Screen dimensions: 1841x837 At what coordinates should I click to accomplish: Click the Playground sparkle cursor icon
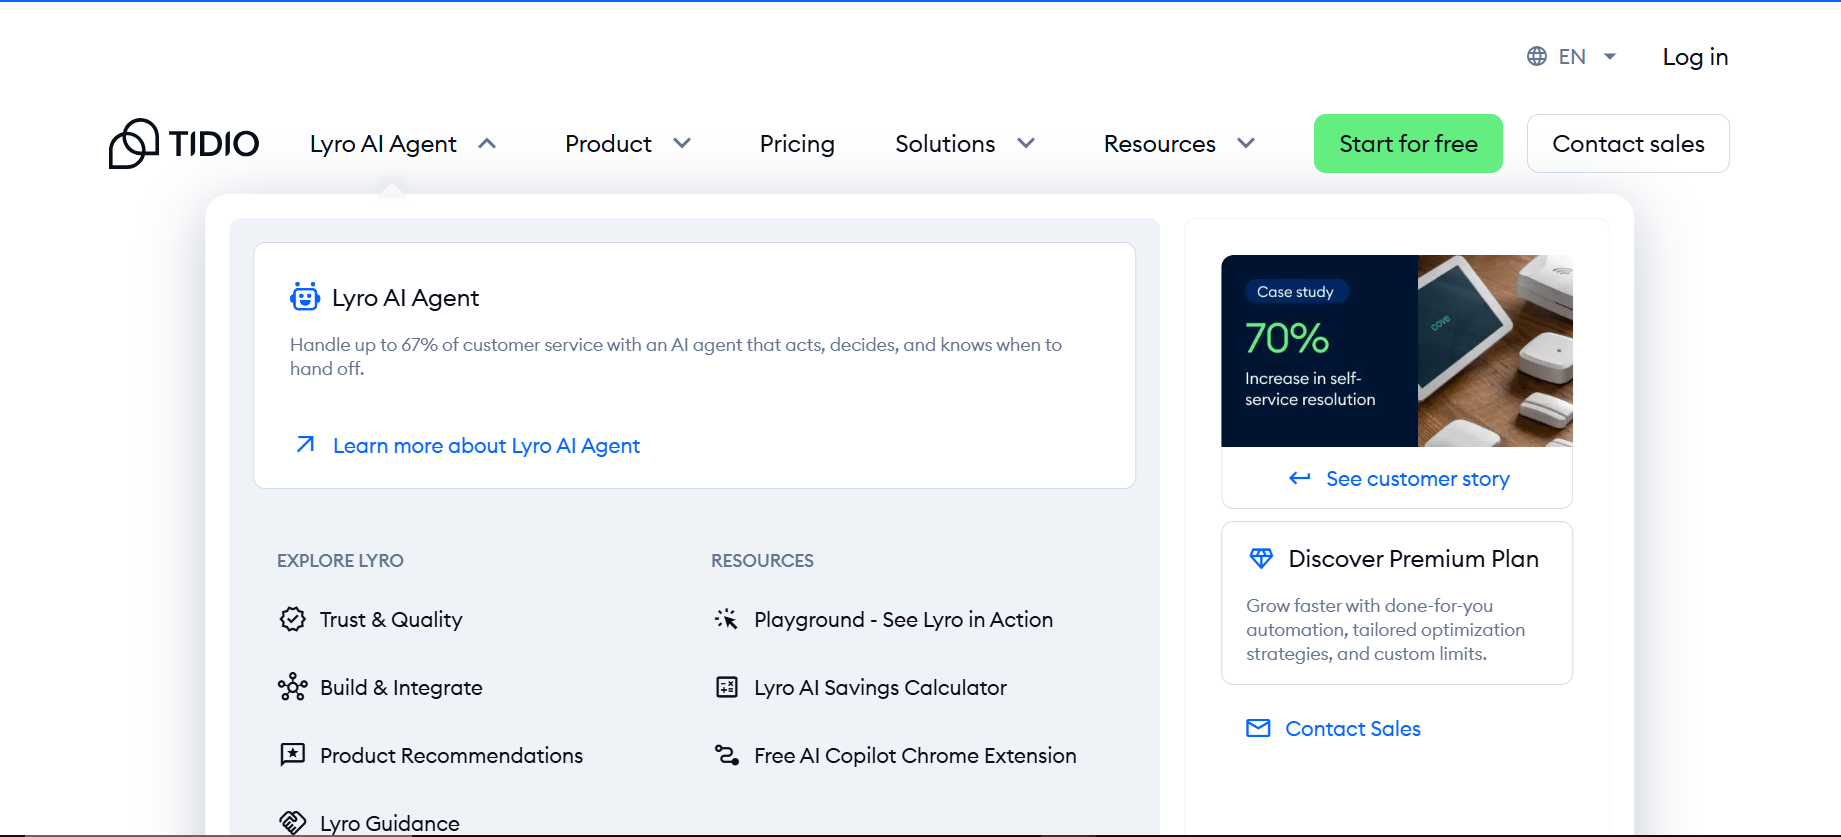pyautogui.click(x=726, y=619)
